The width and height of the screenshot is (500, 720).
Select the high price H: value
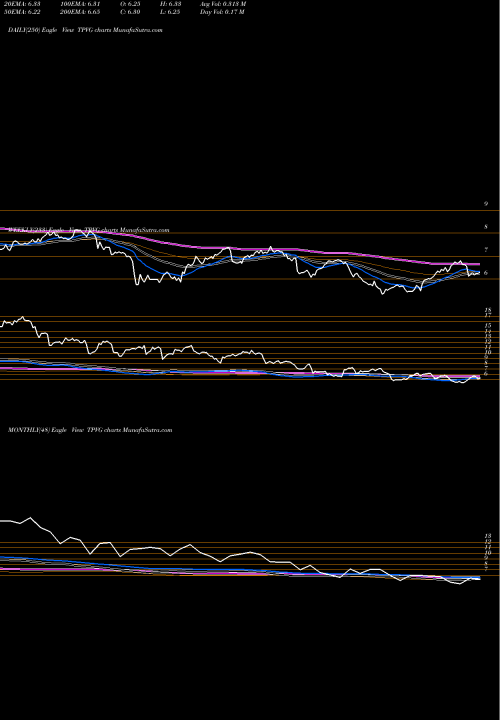click(171, 4)
